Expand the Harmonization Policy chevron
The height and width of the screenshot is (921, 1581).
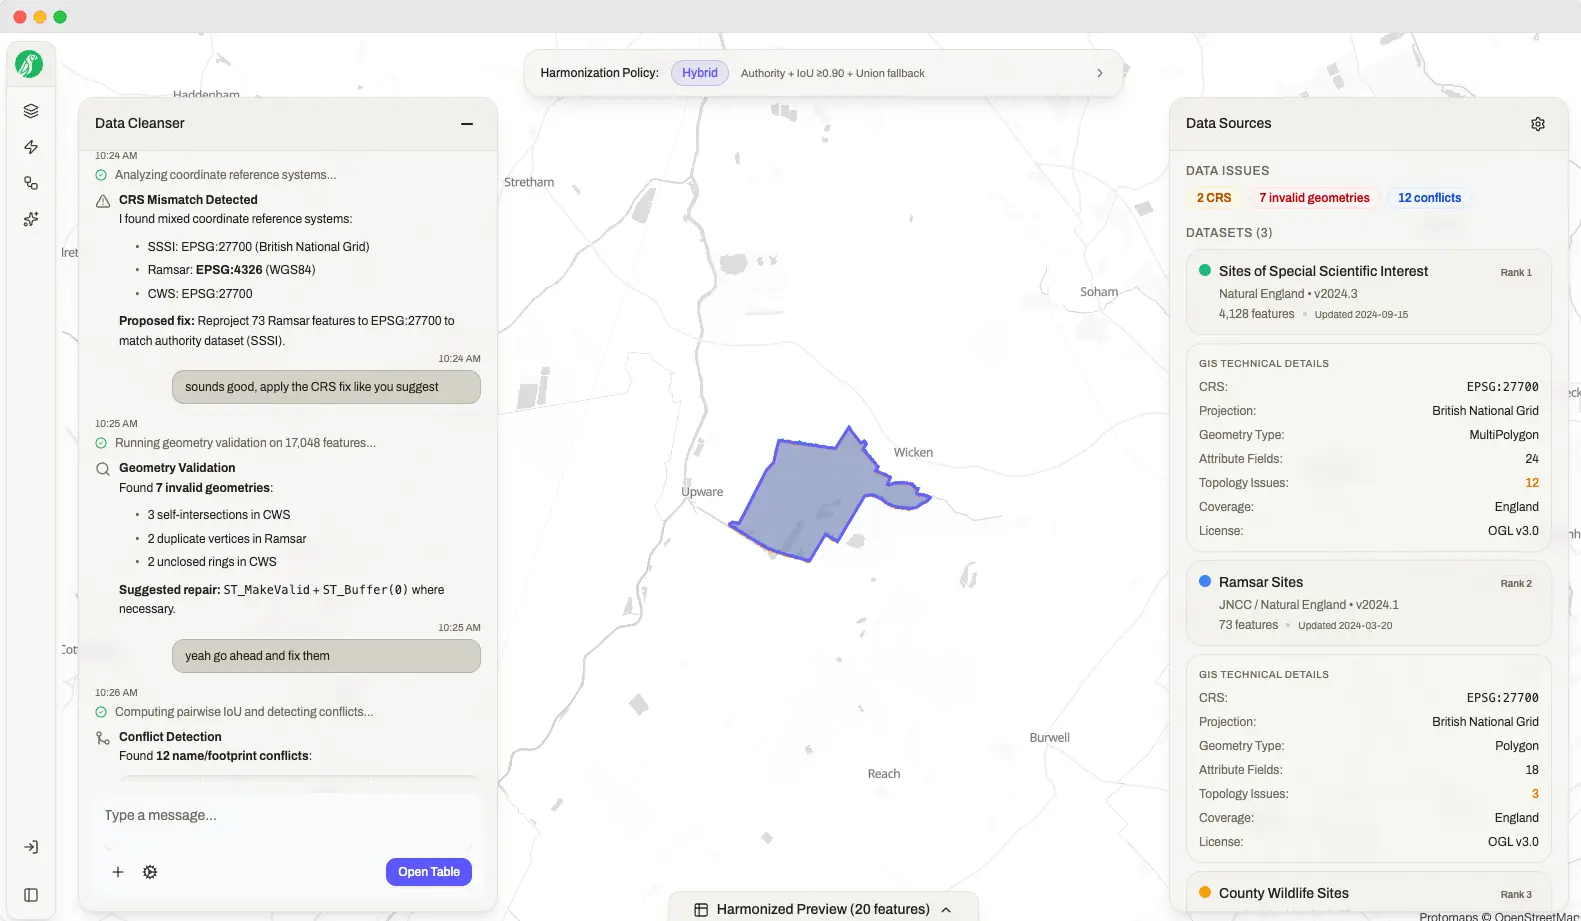coord(1099,73)
